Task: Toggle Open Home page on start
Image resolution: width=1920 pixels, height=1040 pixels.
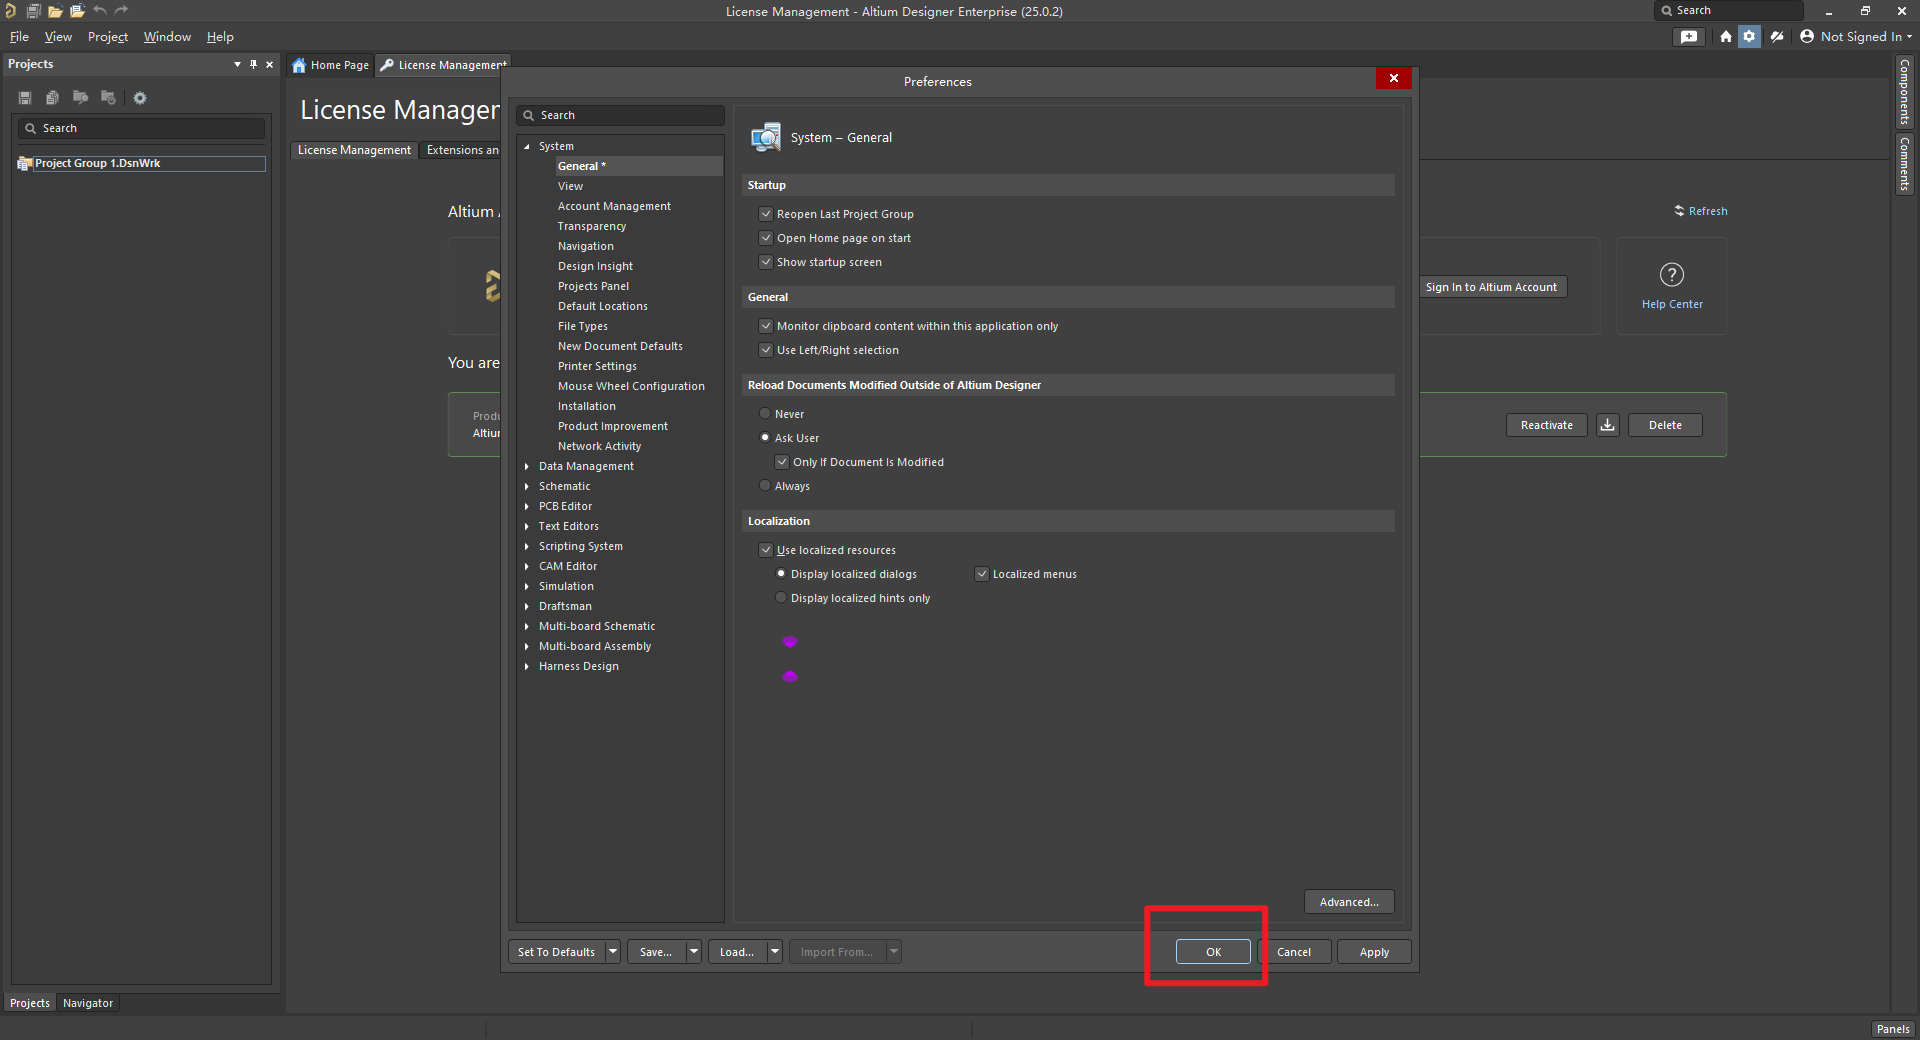Action: tap(766, 238)
